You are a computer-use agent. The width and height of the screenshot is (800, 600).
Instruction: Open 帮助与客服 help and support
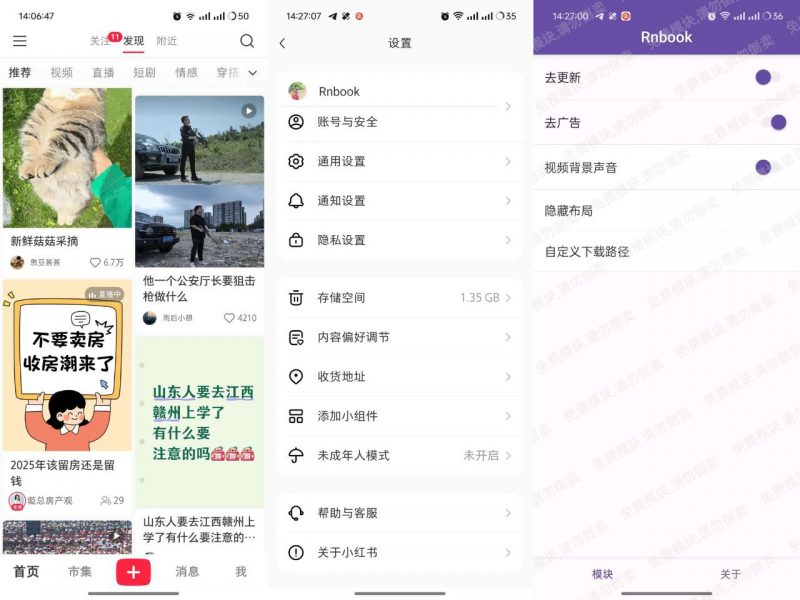pyautogui.click(x=400, y=513)
